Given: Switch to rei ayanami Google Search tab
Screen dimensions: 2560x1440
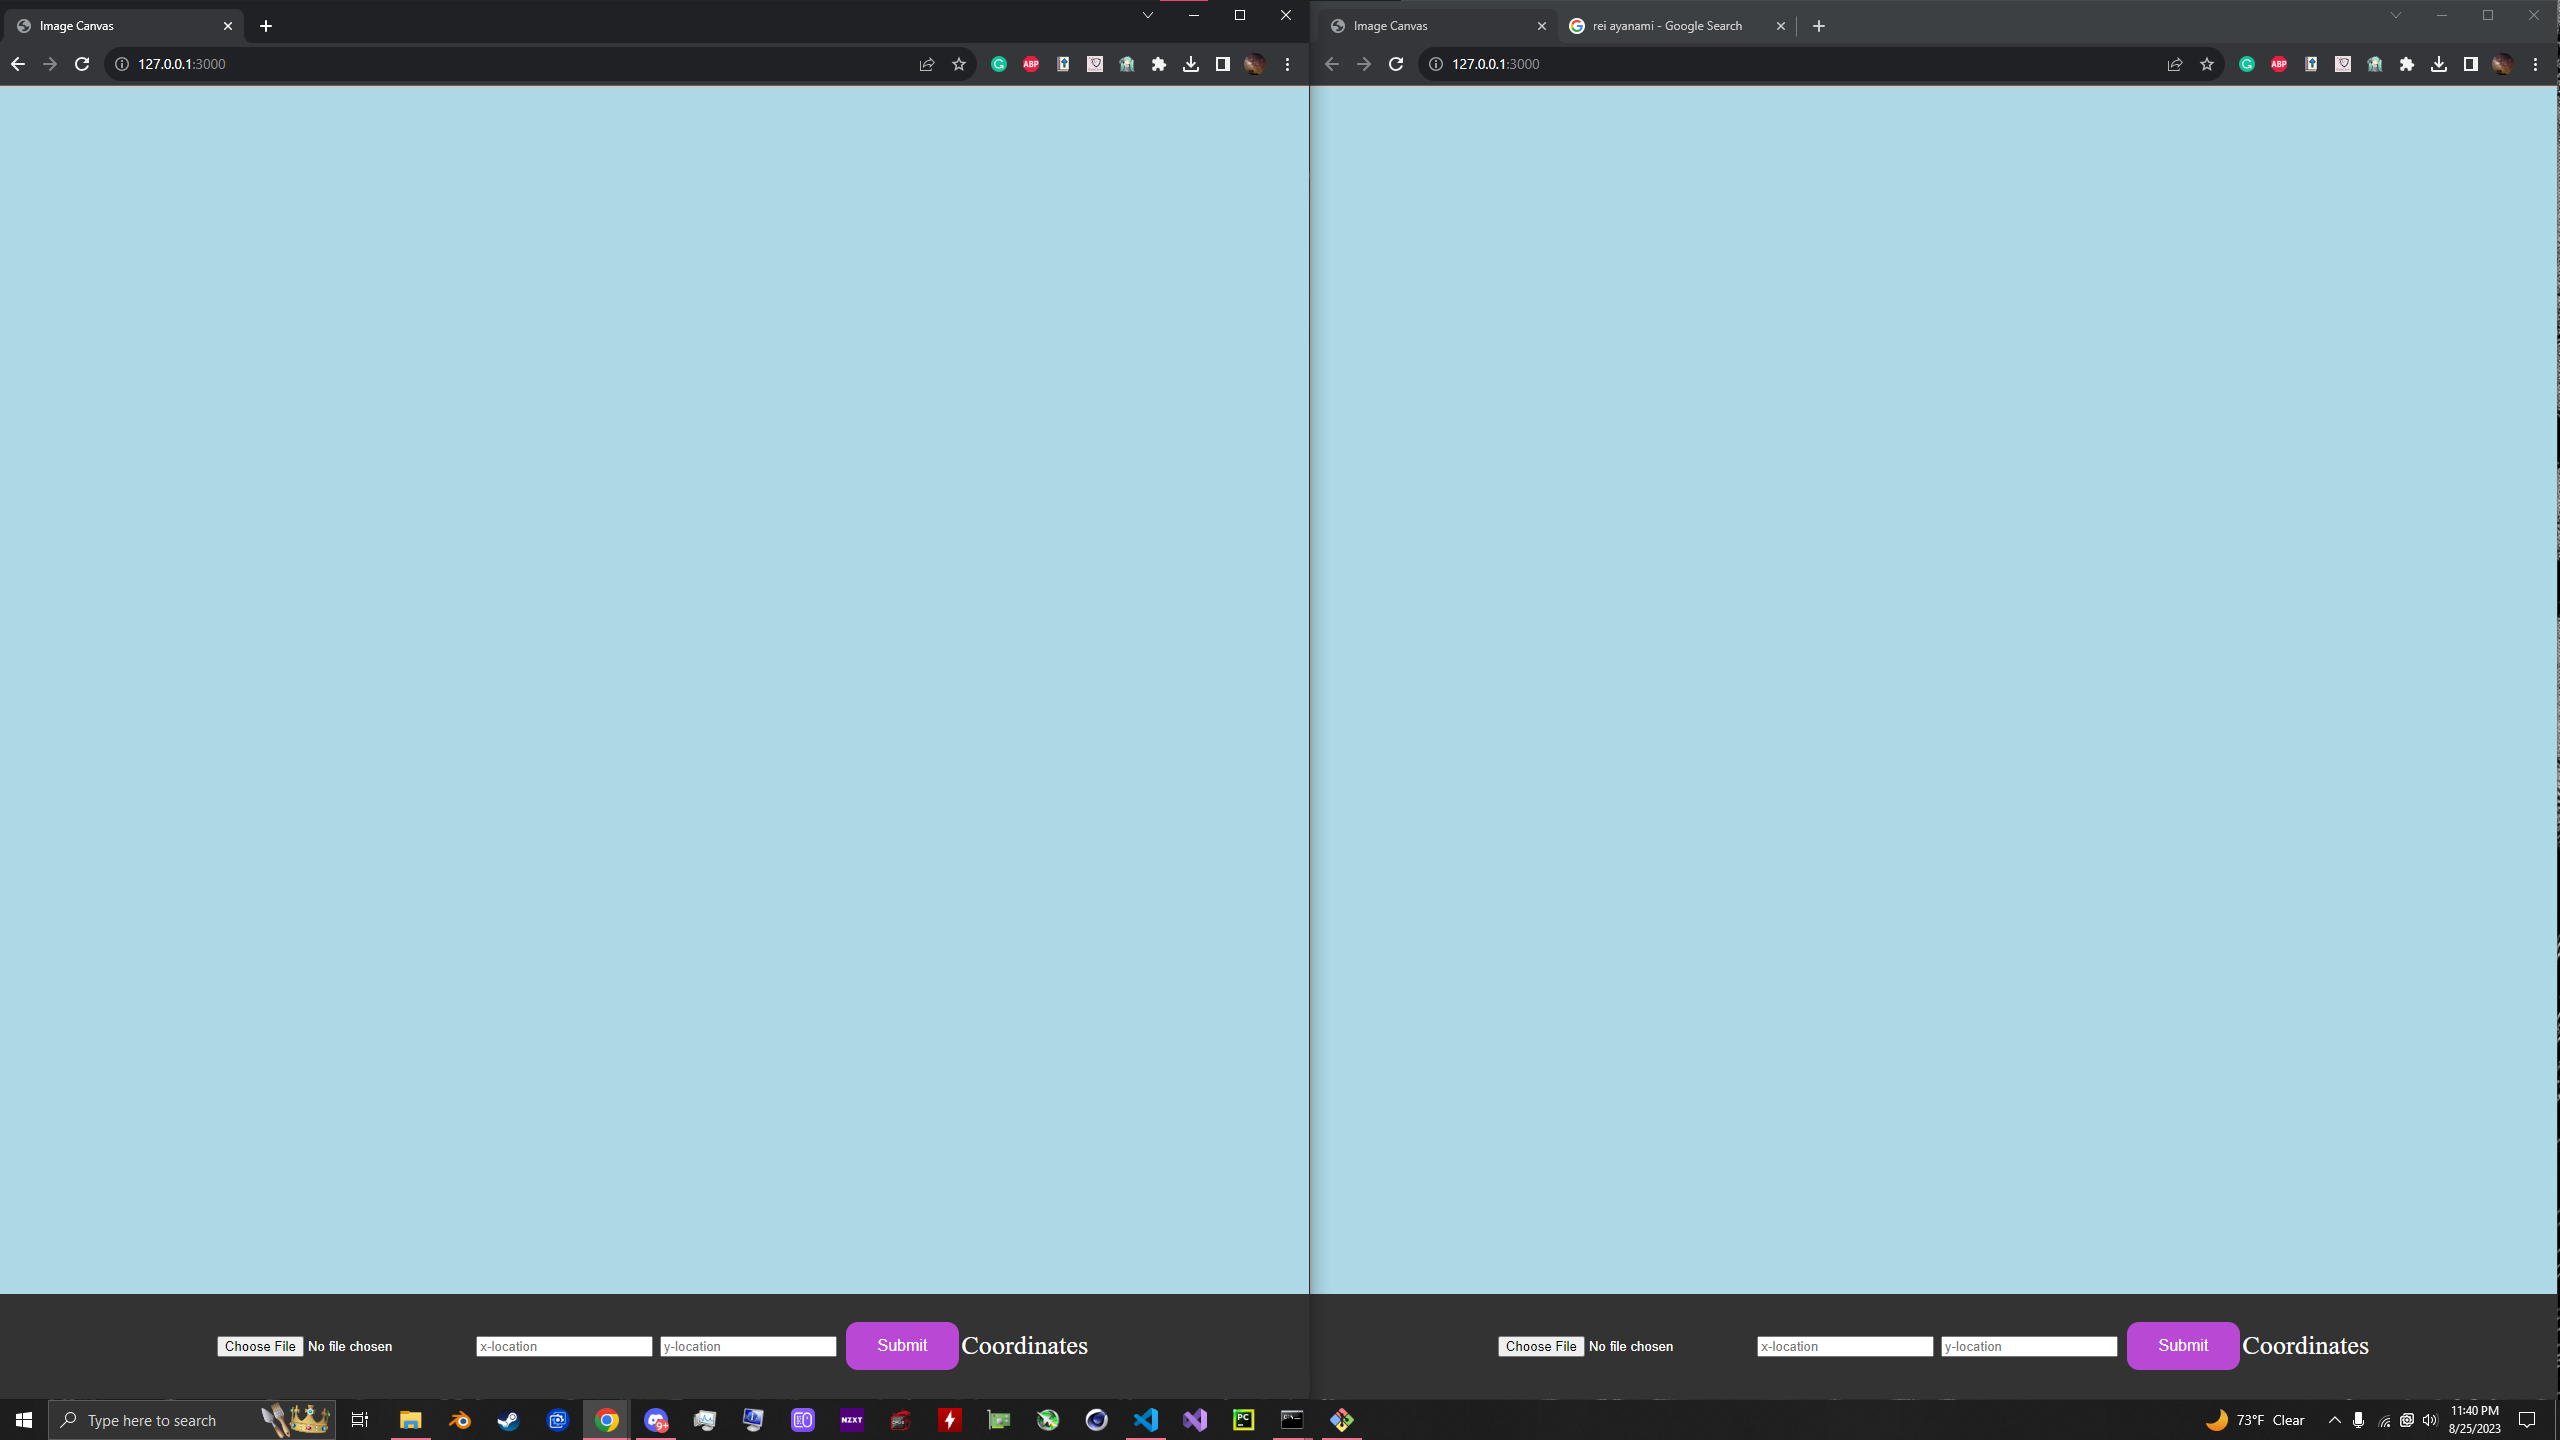Looking at the screenshot, I should [1666, 26].
